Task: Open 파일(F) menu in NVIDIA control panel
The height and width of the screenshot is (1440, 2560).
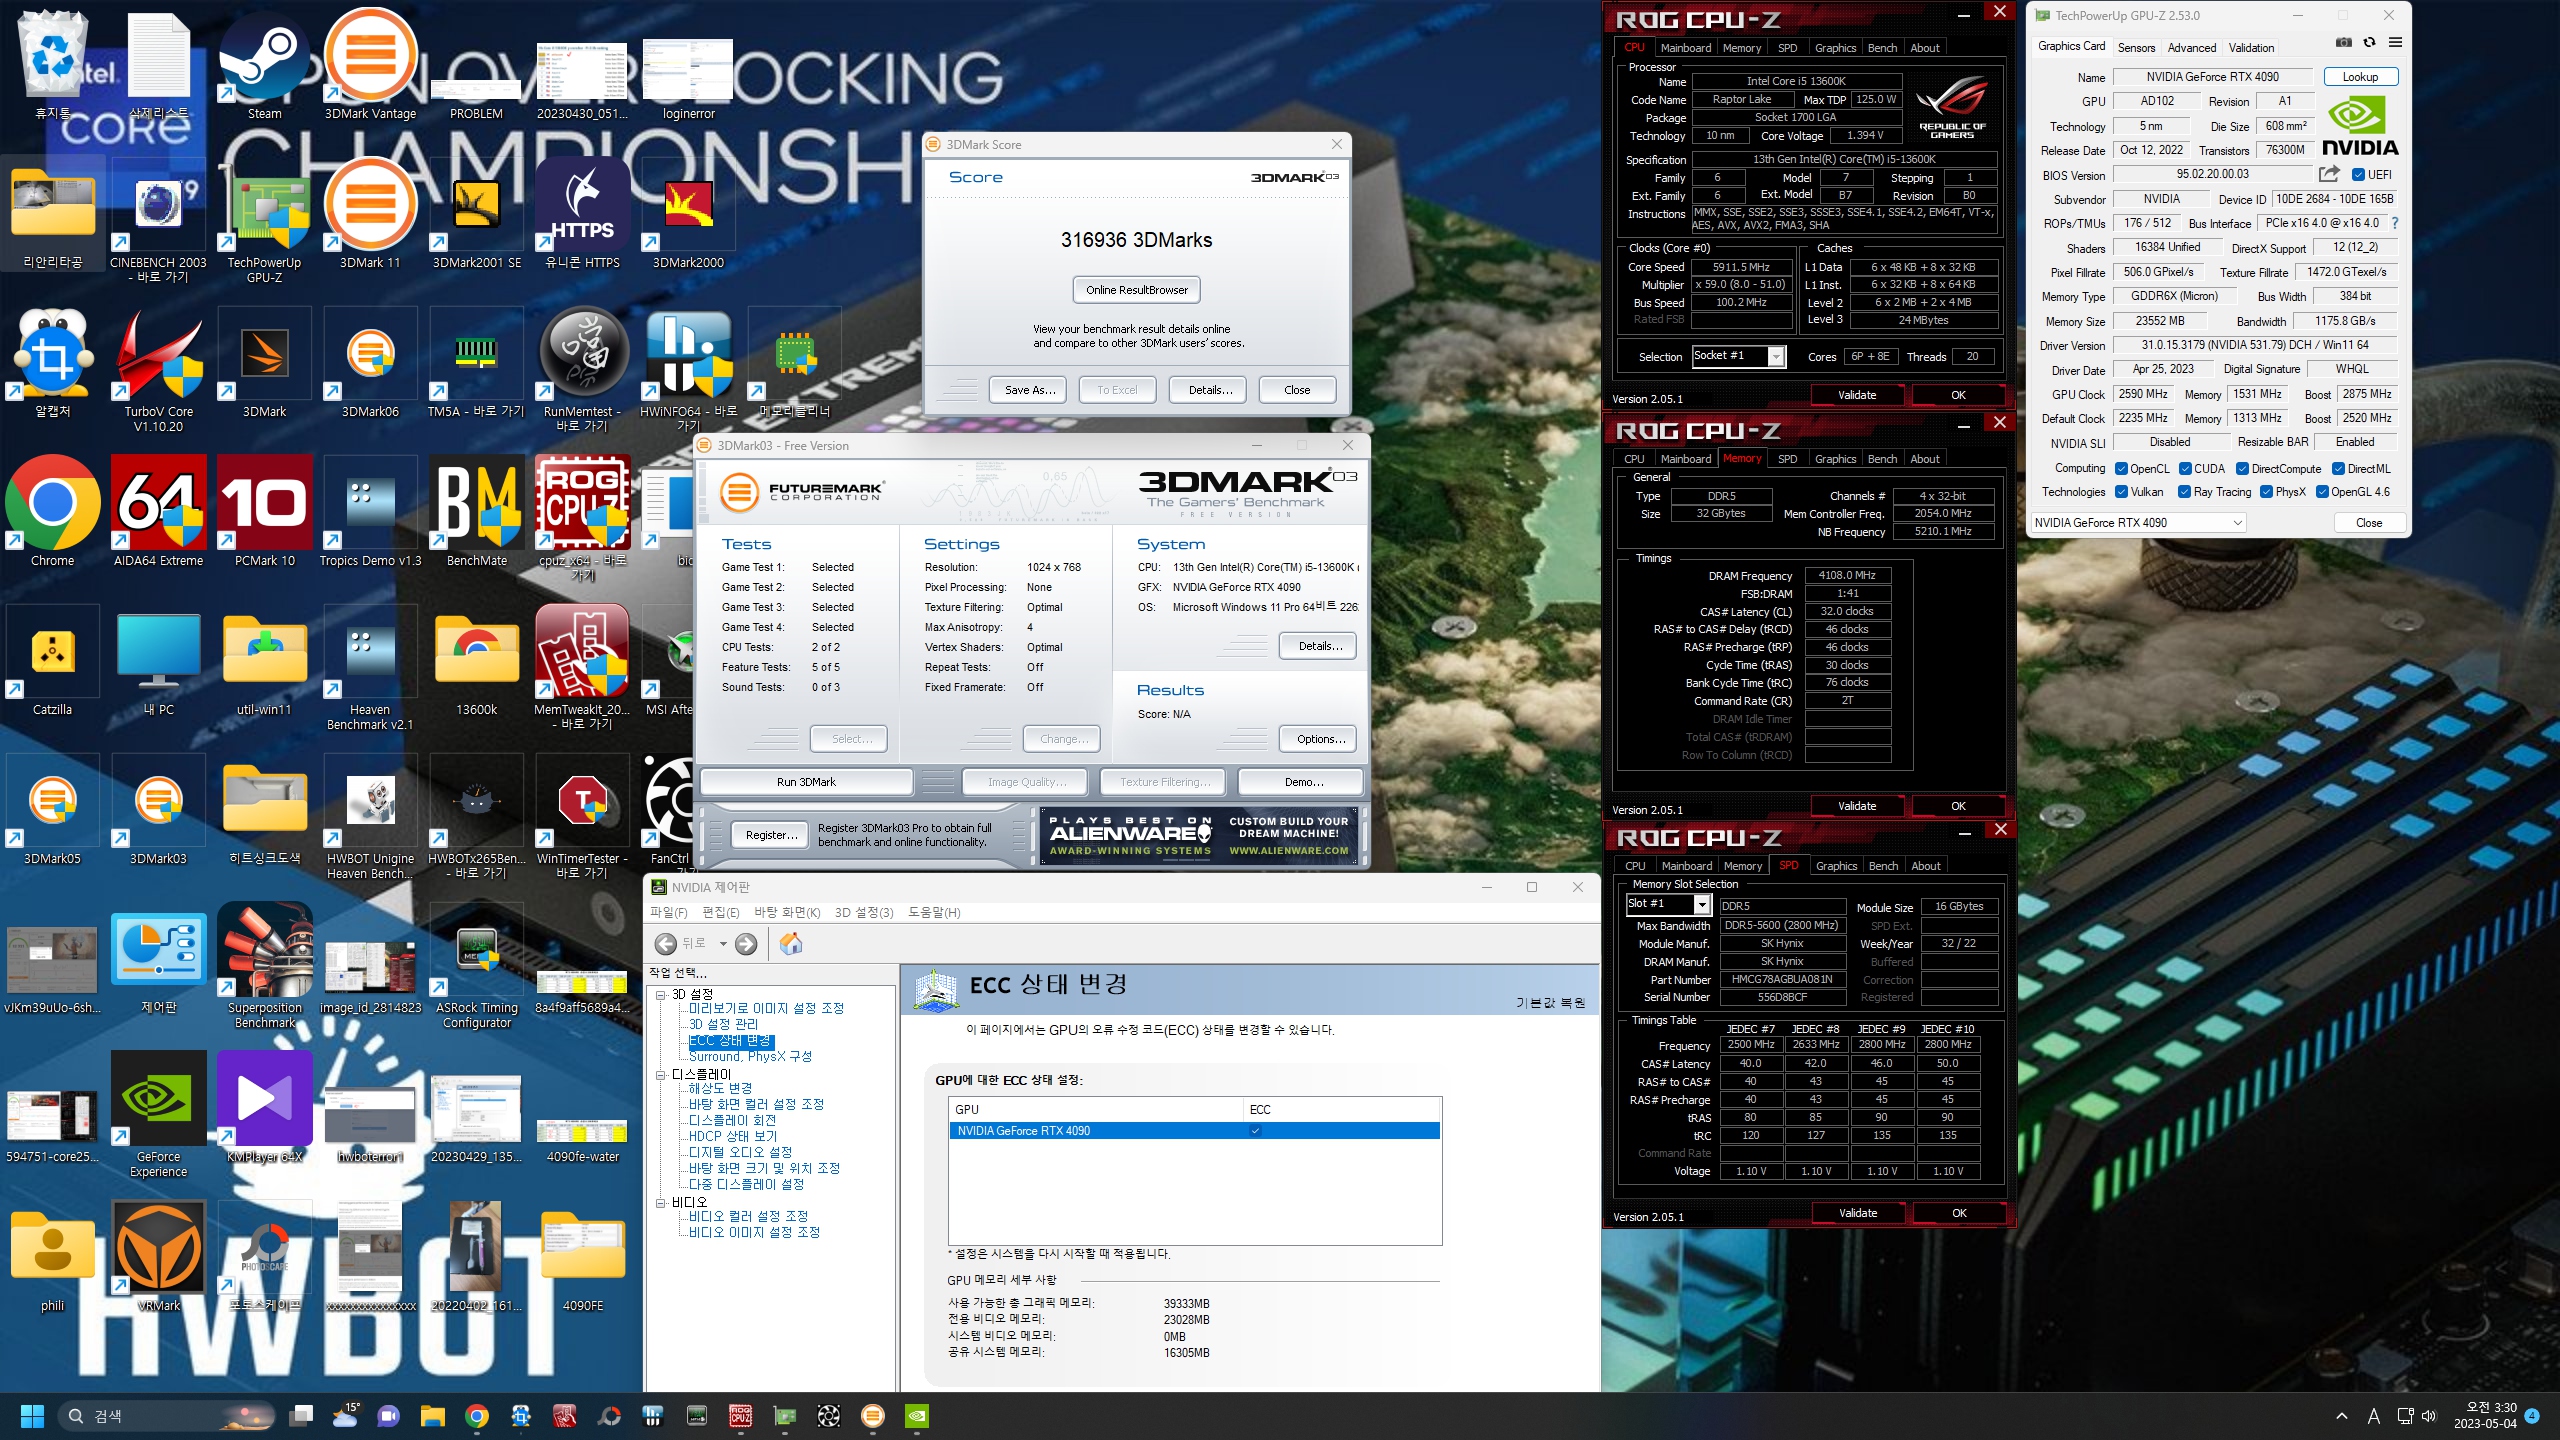Action: coord(668,912)
